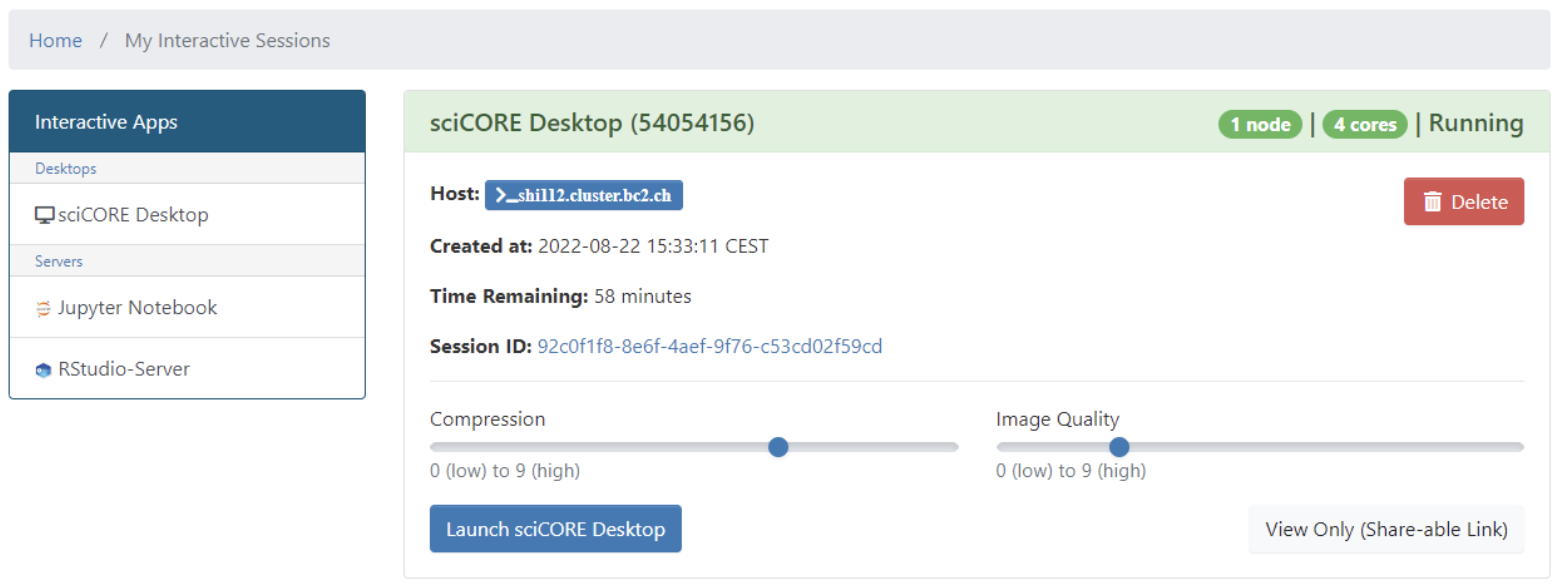This screenshot has width=1556, height=584.
Task: Go to Home via breadcrumb
Action: pyautogui.click(x=55, y=41)
